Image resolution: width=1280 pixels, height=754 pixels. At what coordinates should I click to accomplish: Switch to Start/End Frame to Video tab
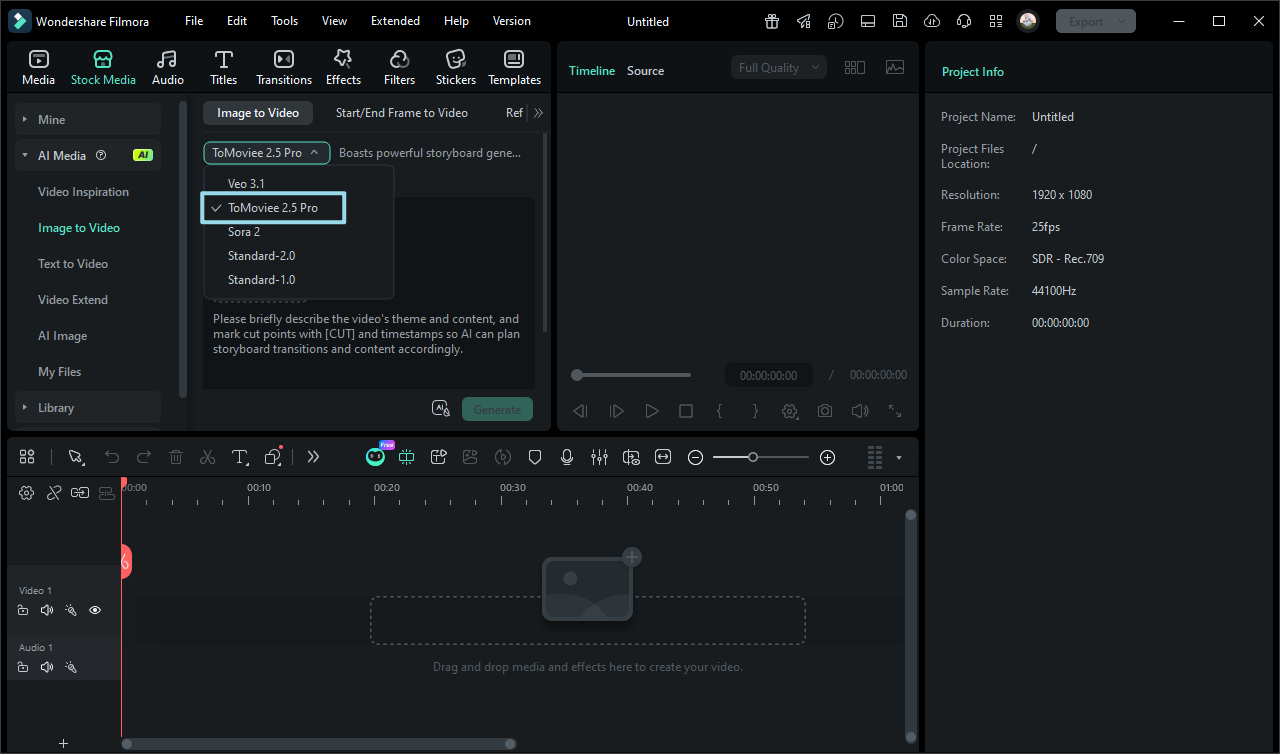click(402, 113)
